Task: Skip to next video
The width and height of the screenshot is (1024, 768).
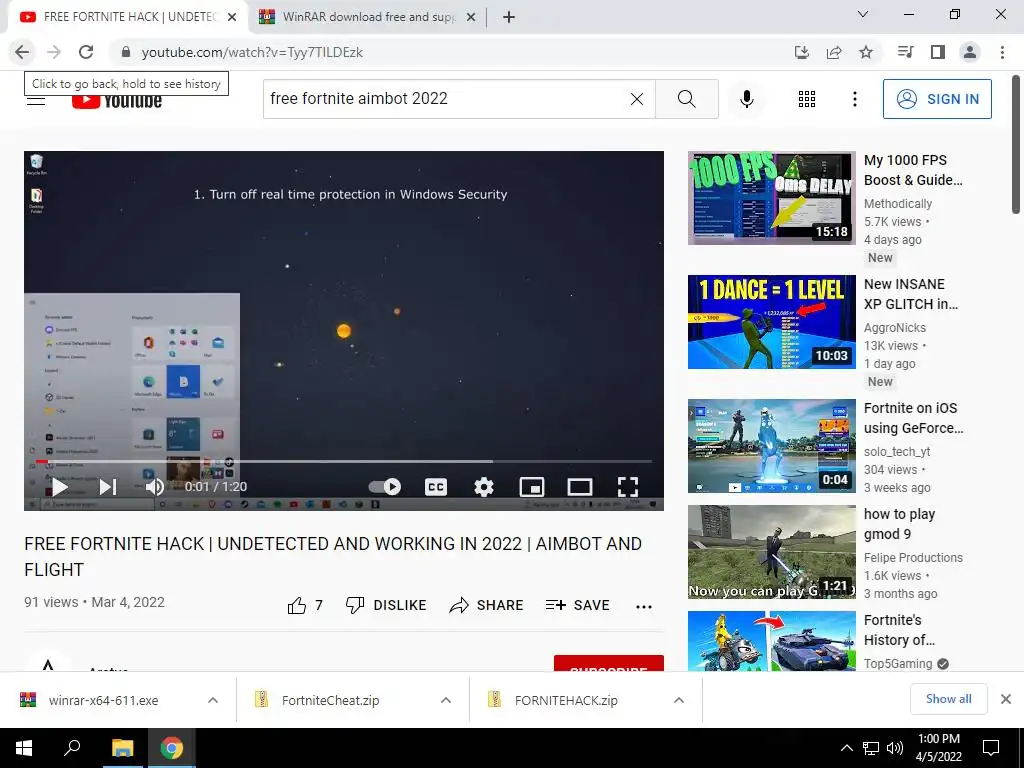Action: [x=108, y=487]
